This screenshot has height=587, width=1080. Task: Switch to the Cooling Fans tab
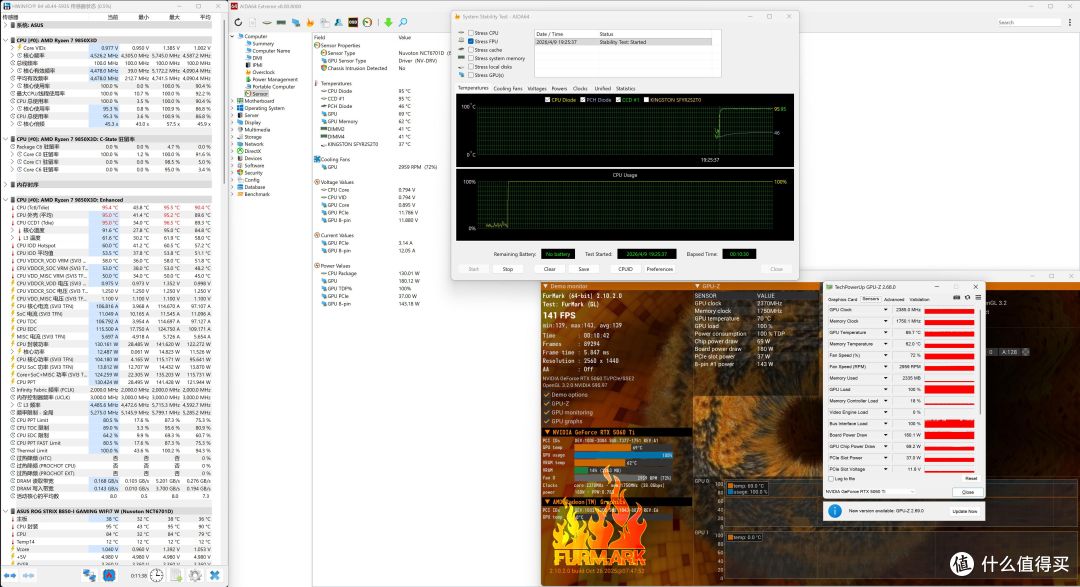[x=508, y=89]
